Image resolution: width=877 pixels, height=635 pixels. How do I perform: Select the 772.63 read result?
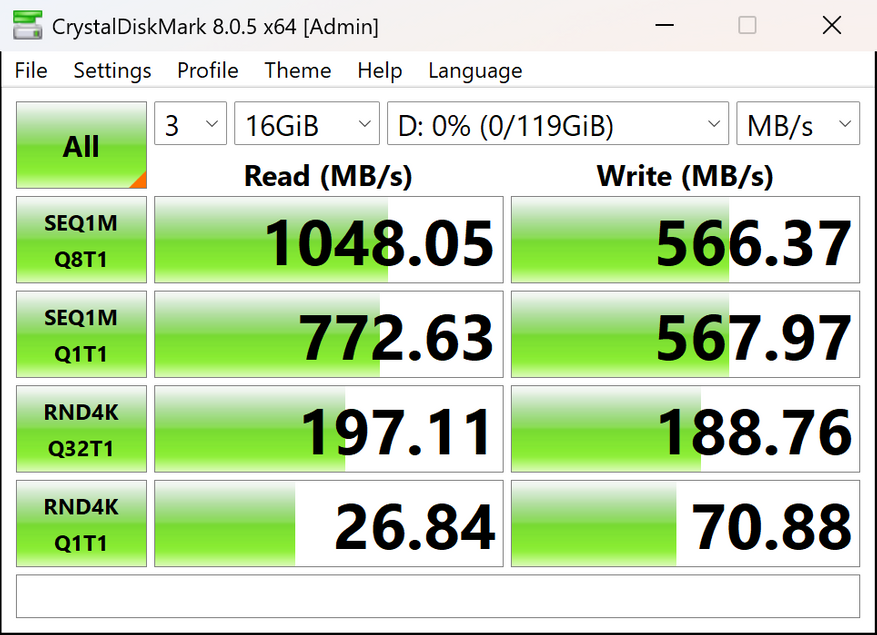click(x=329, y=335)
